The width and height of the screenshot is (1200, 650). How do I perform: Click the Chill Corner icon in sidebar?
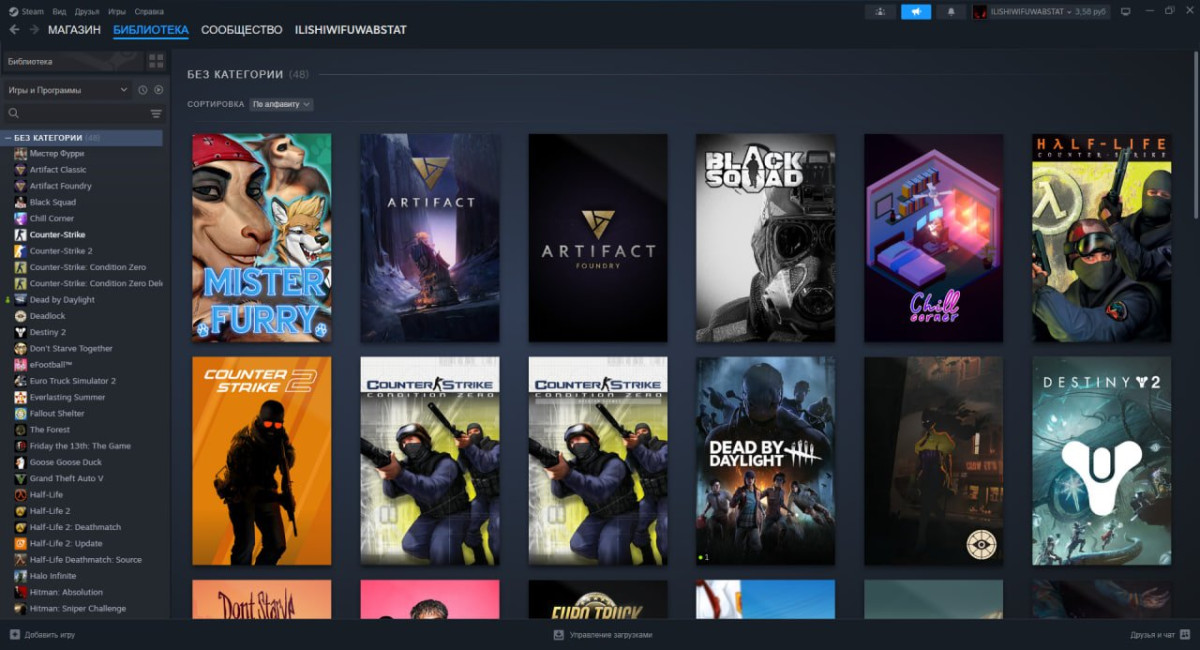(x=20, y=218)
